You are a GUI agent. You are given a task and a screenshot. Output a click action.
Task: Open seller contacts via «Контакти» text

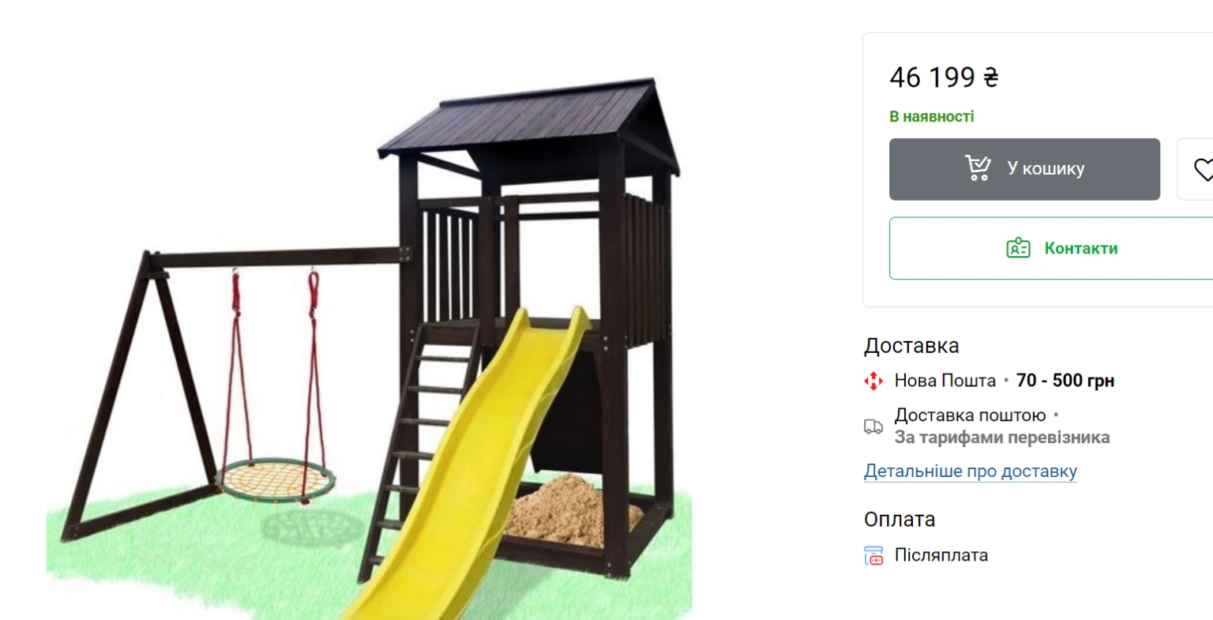pyautogui.click(x=1081, y=248)
